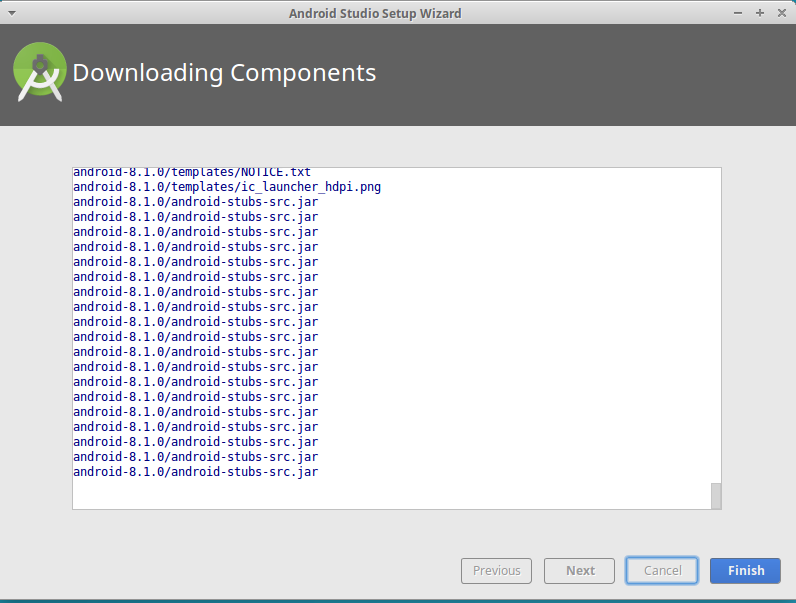796x603 pixels.
Task: Minimize the Setup Wizard window
Action: (738, 13)
